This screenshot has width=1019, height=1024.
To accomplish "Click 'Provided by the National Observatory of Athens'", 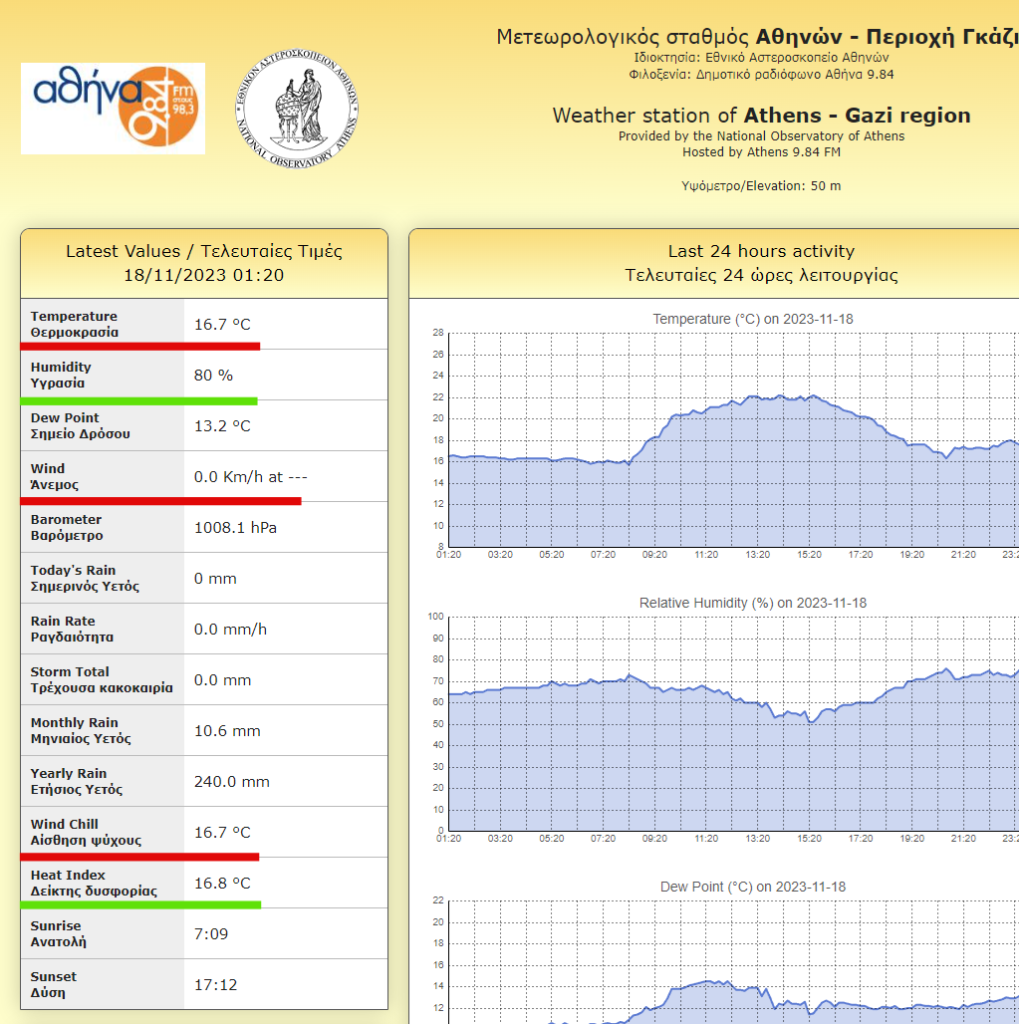I will point(762,136).
